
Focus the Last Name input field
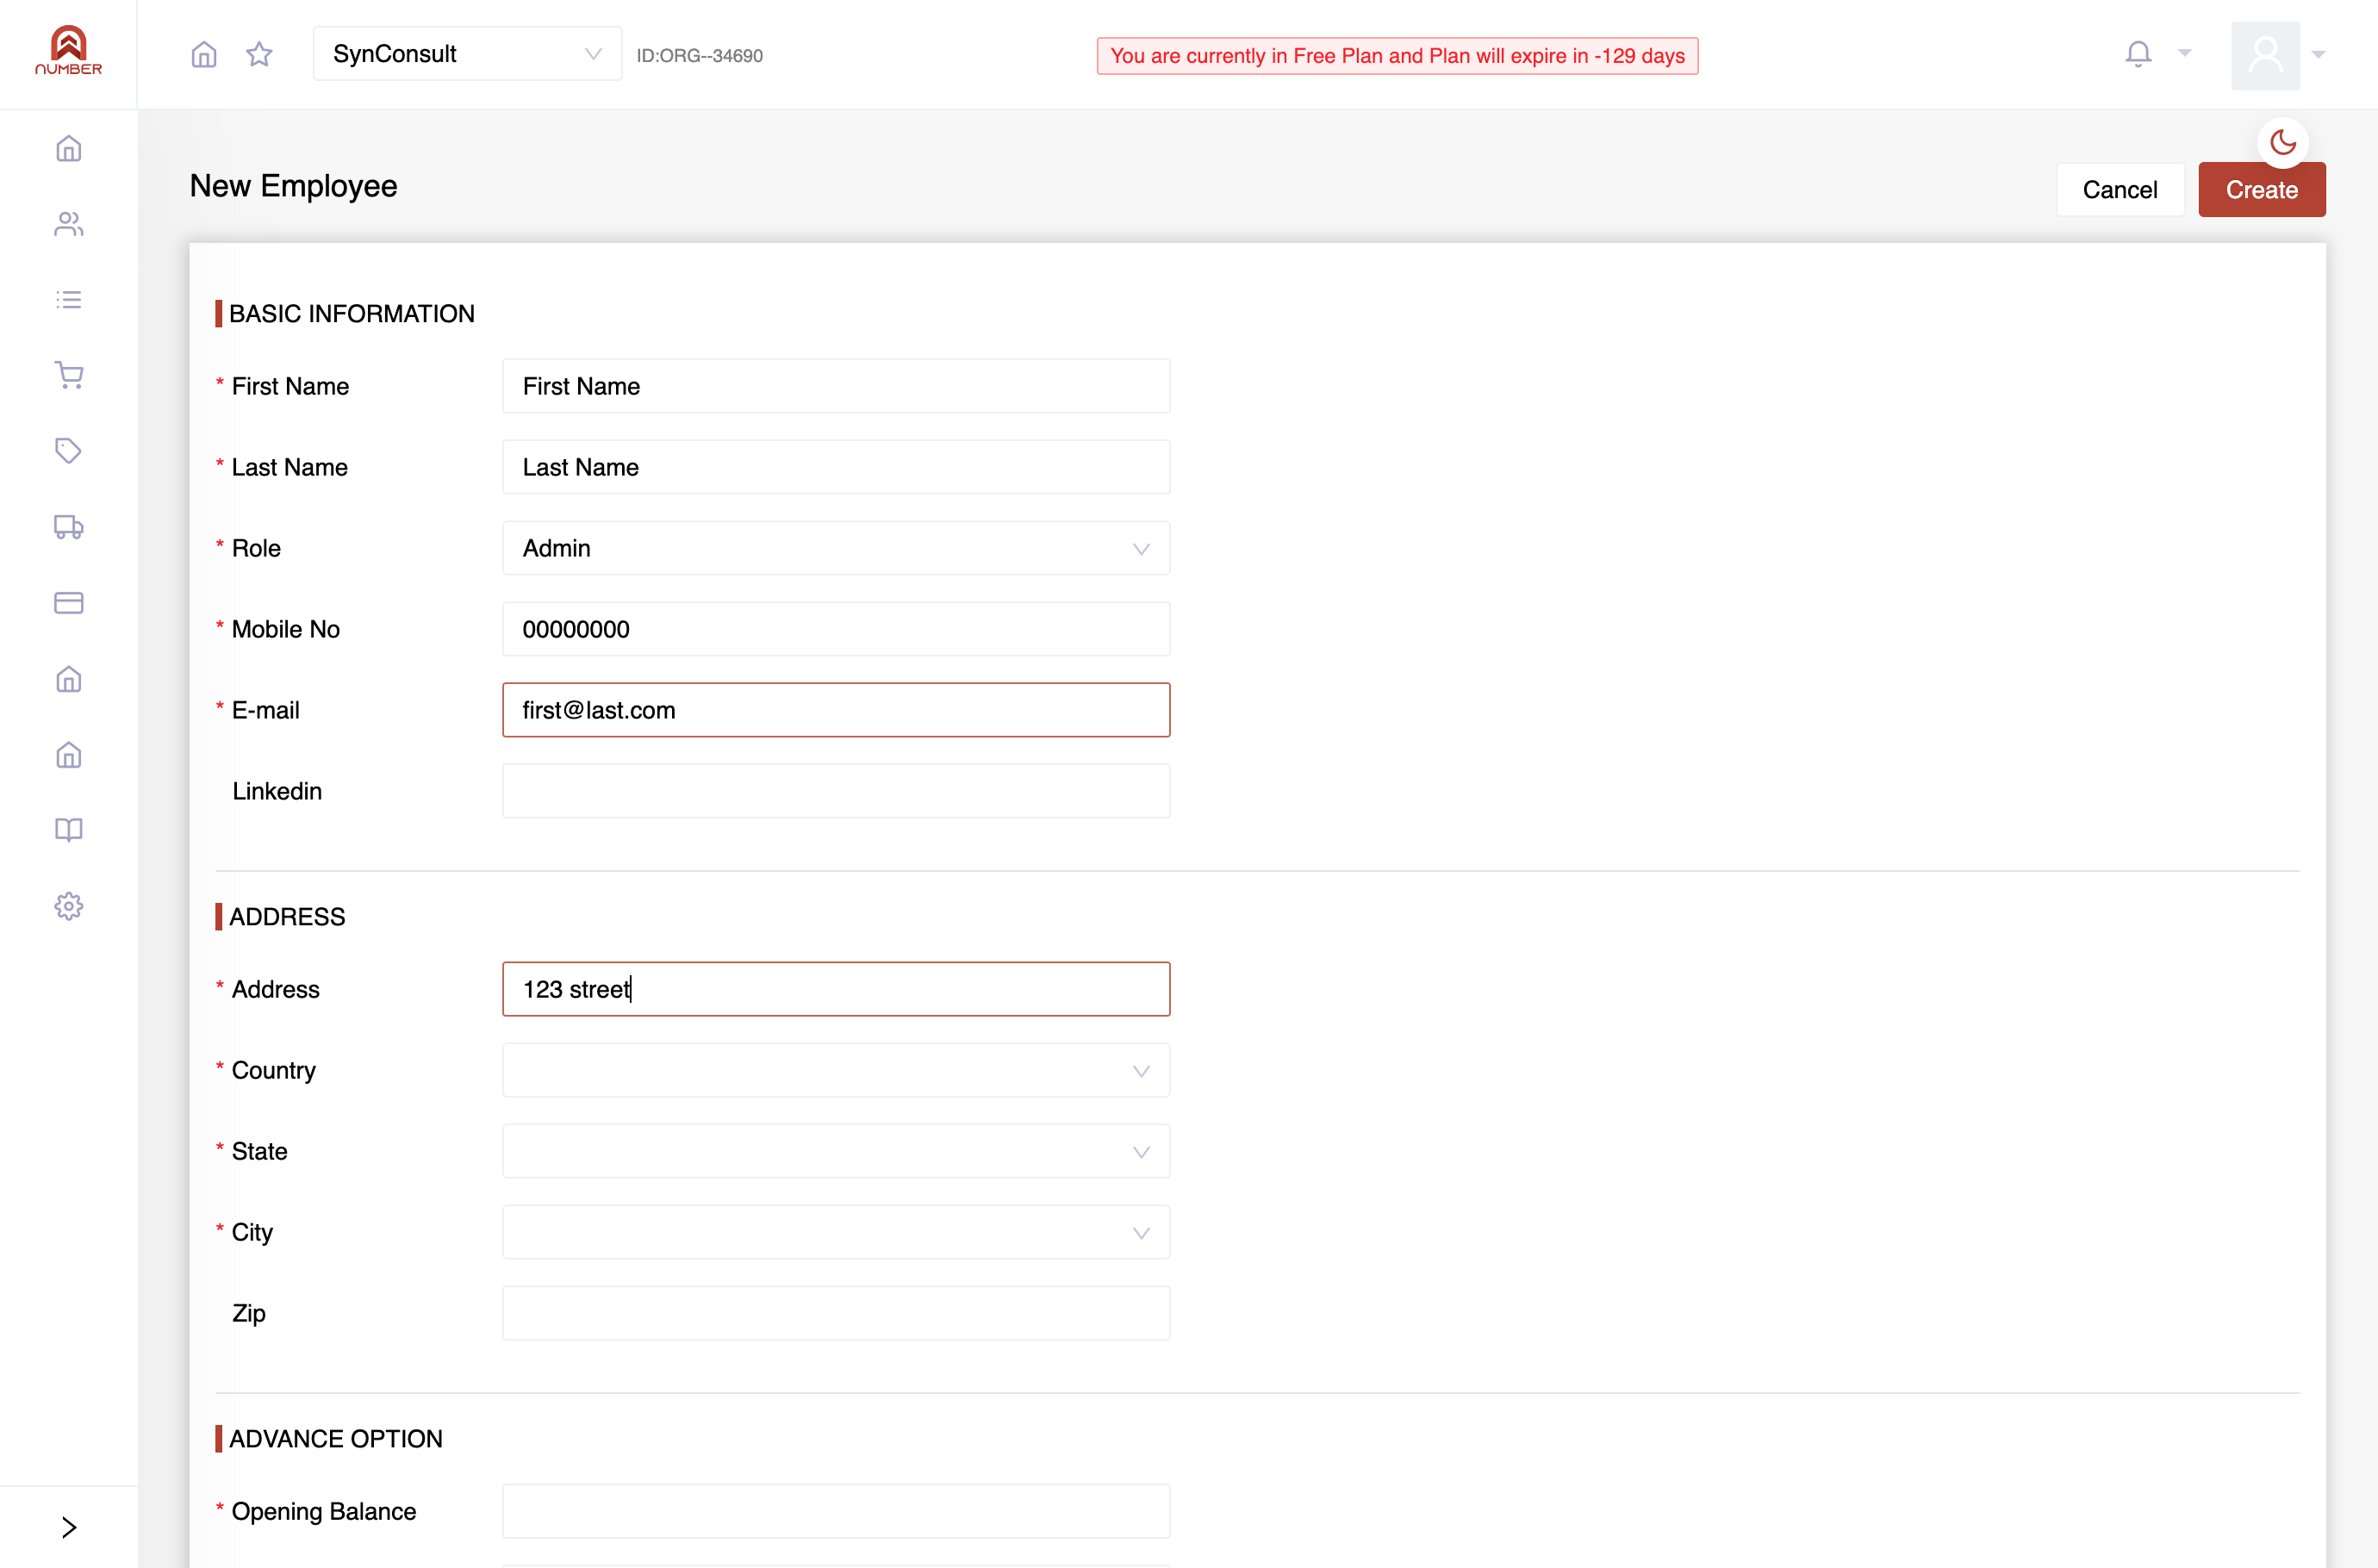(x=836, y=467)
